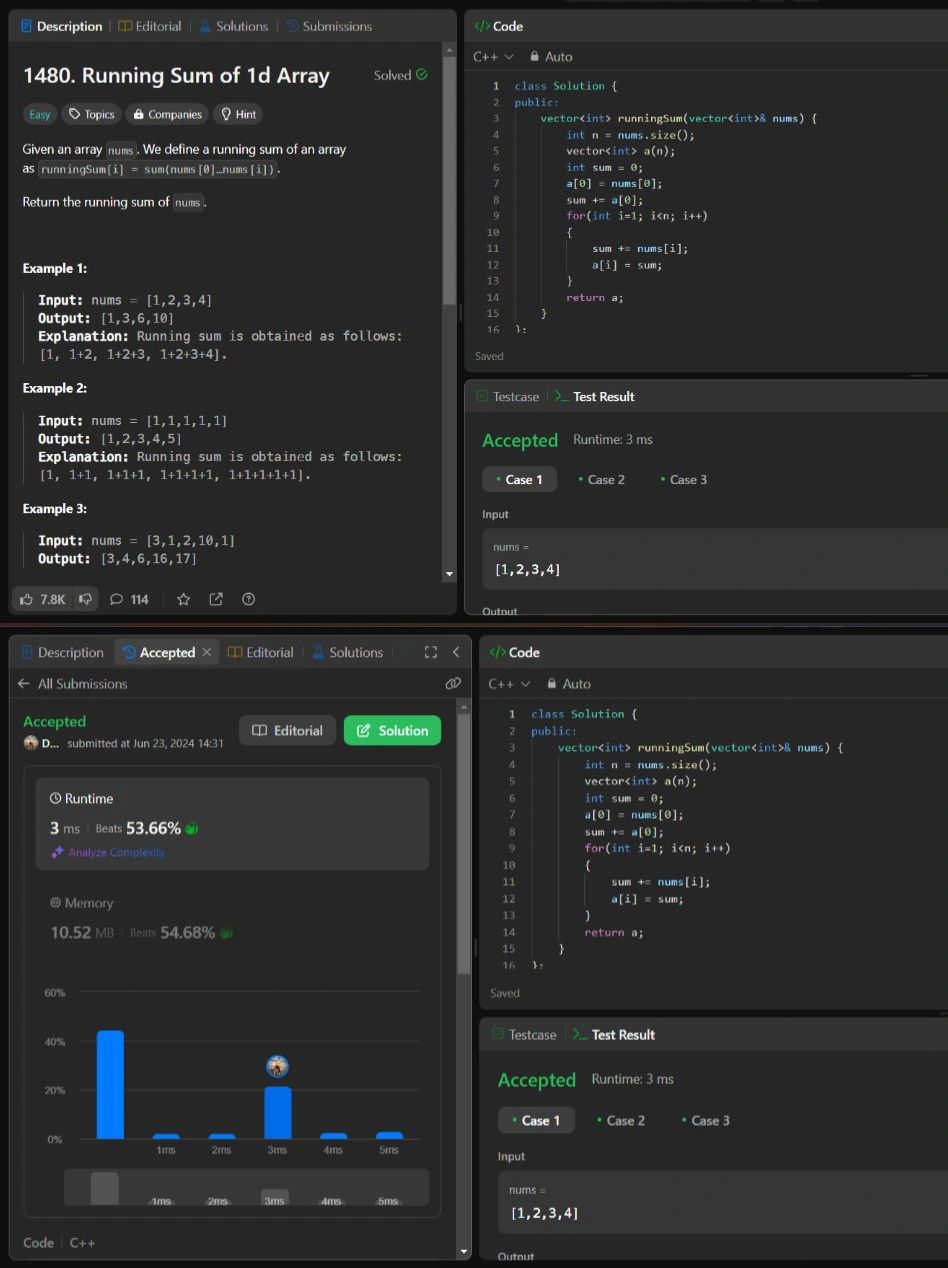Click the 3ms handle on the runtime range slider
948x1268 pixels.
coord(274,1197)
